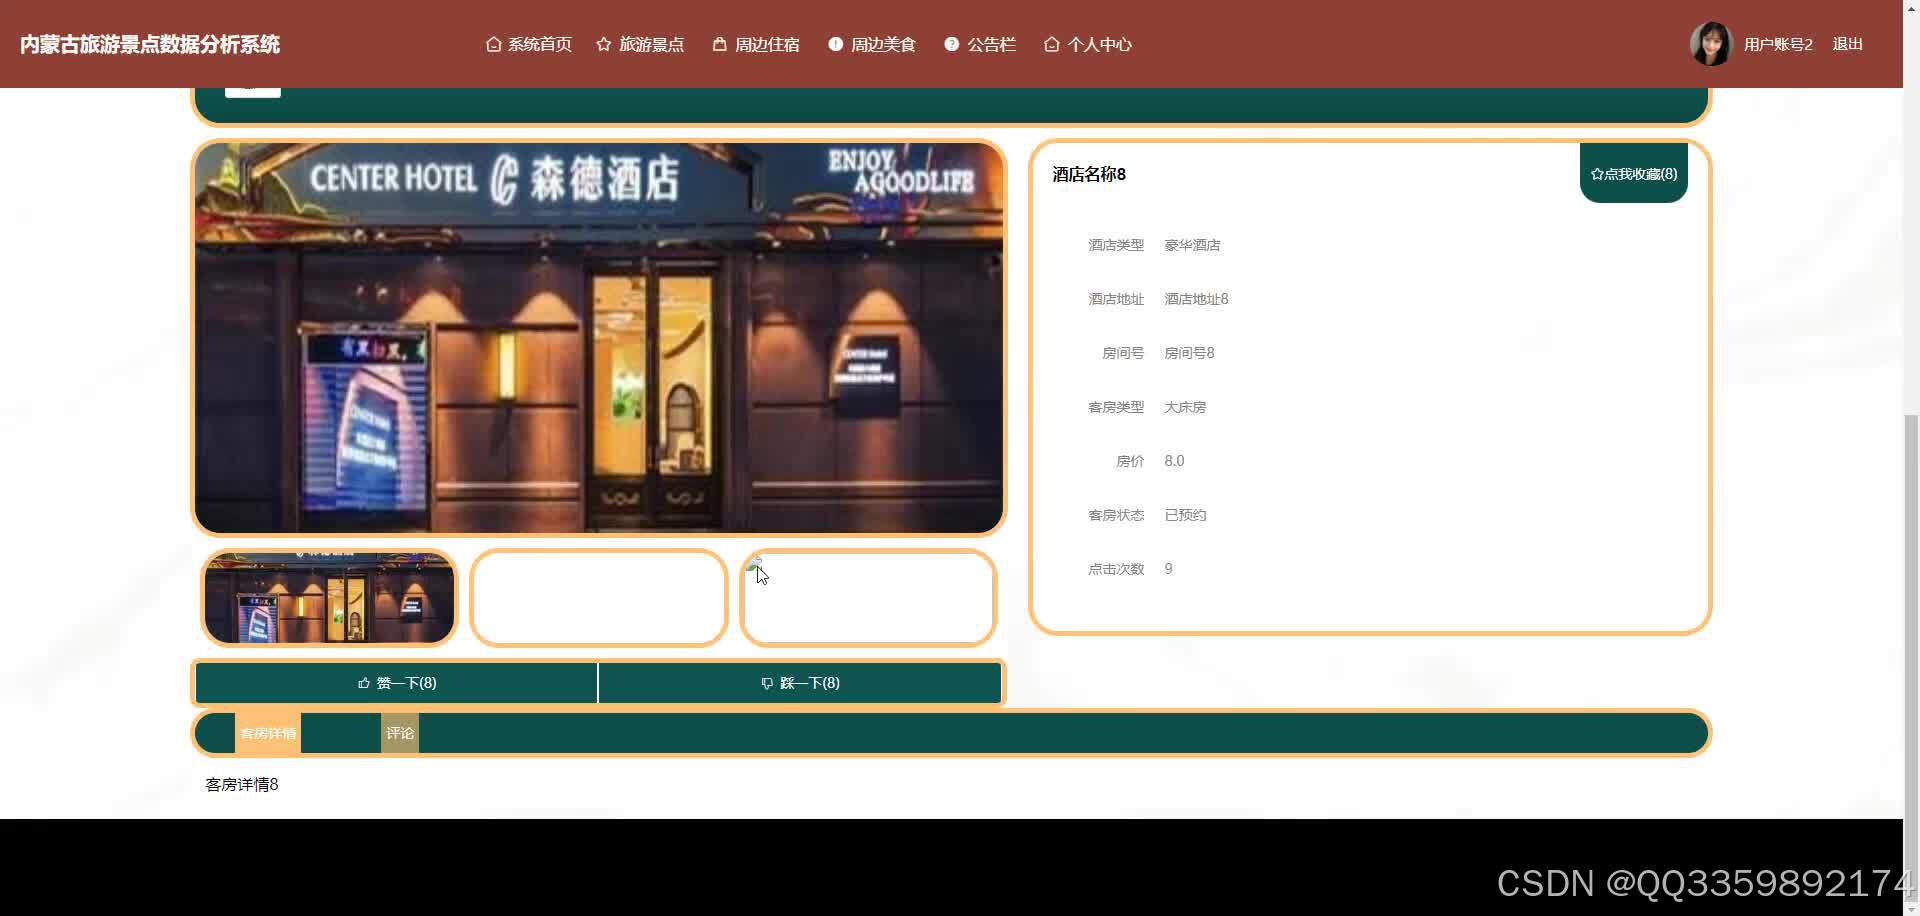Click the 用户账号2 account name

pos(1778,44)
